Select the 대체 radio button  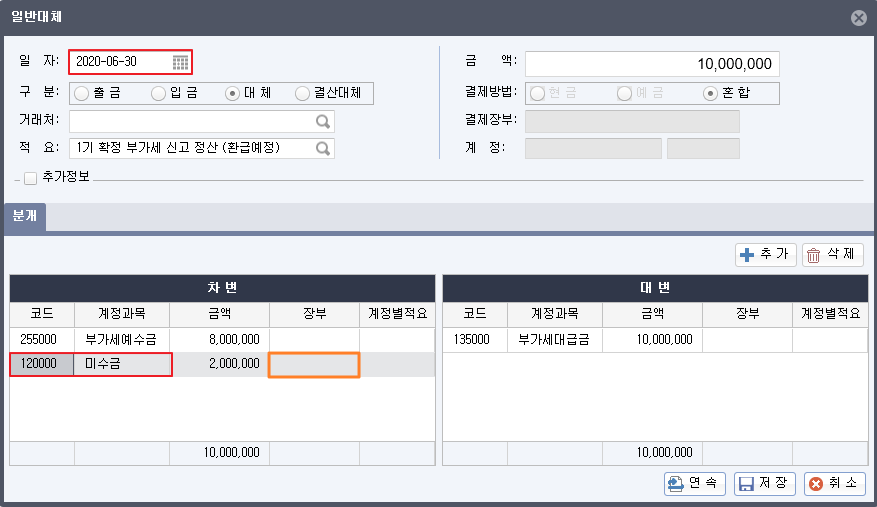pos(232,93)
